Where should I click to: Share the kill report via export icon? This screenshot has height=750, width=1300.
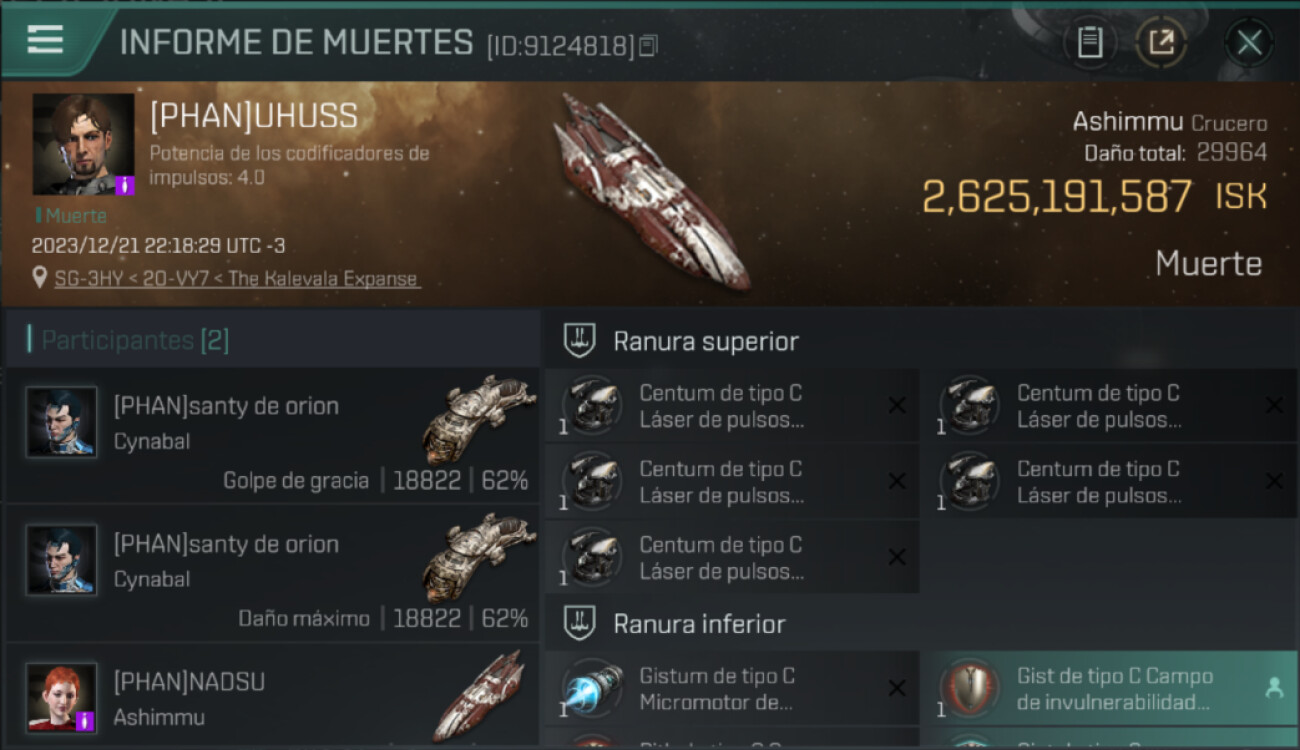tap(1161, 42)
